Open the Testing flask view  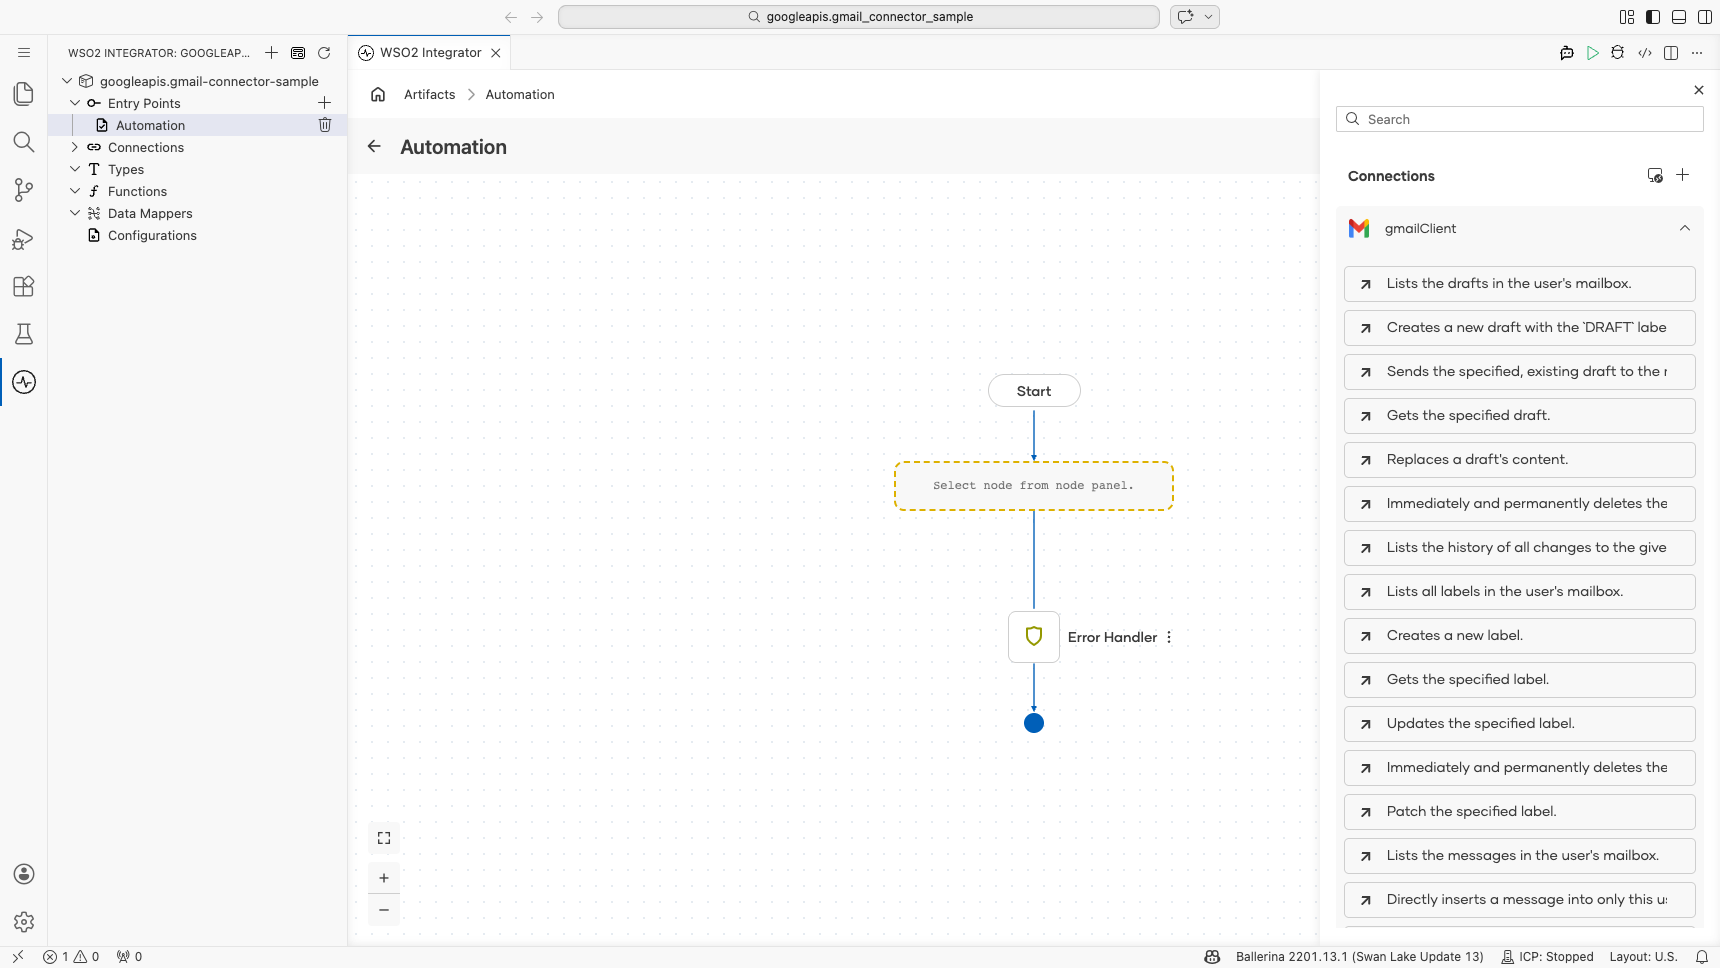(x=24, y=334)
